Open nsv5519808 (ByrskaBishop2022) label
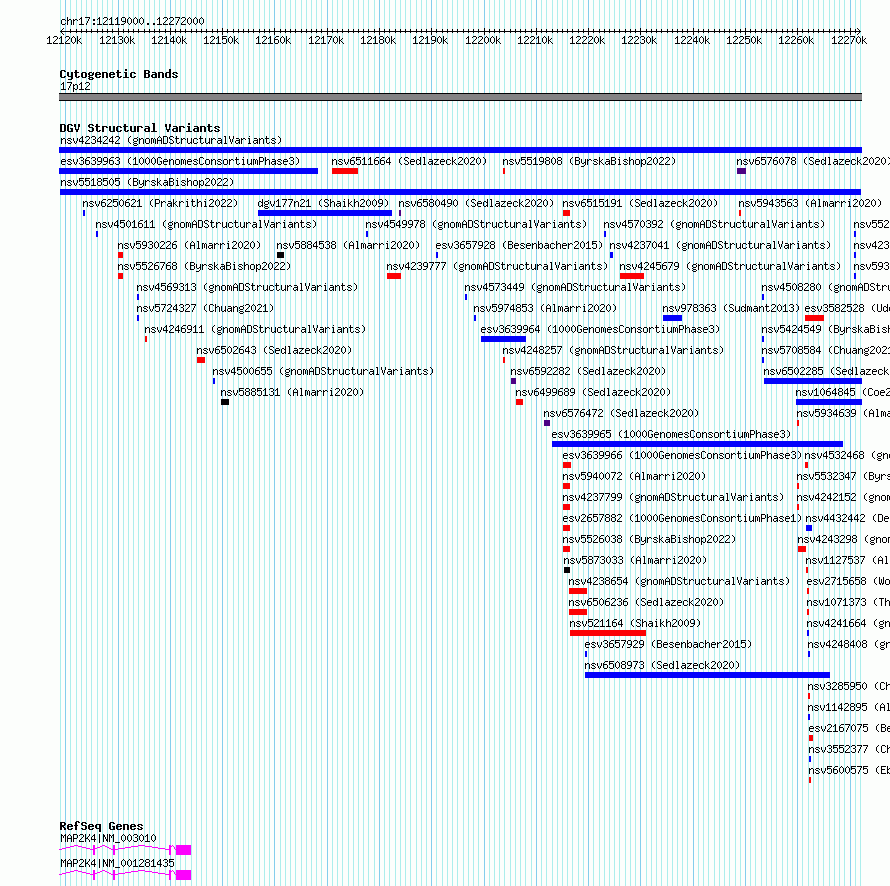 [589, 161]
